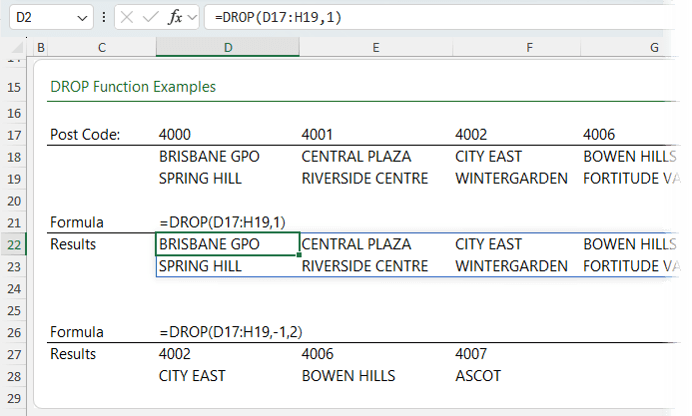This screenshot has height=416, width=692.
Task: Select row 21 header
Action: 14,223
